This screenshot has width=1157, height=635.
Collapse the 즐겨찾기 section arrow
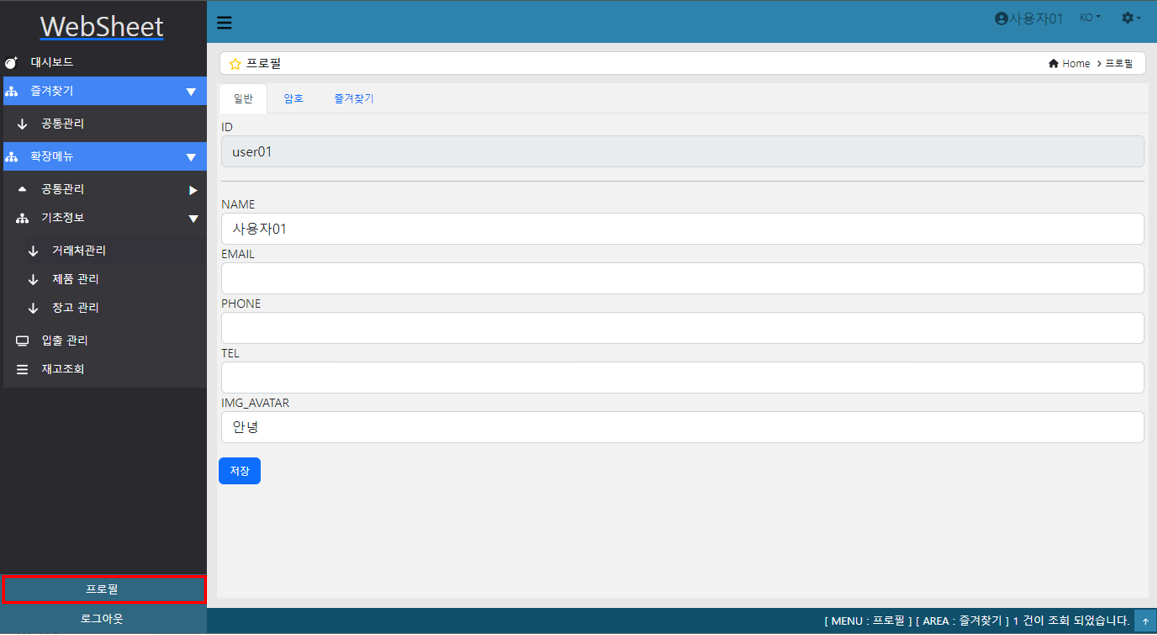tap(191, 92)
